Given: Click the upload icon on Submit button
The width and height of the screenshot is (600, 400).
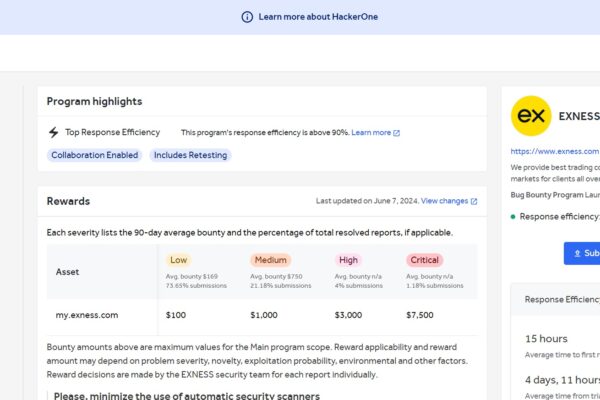Looking at the screenshot, I should (577, 253).
